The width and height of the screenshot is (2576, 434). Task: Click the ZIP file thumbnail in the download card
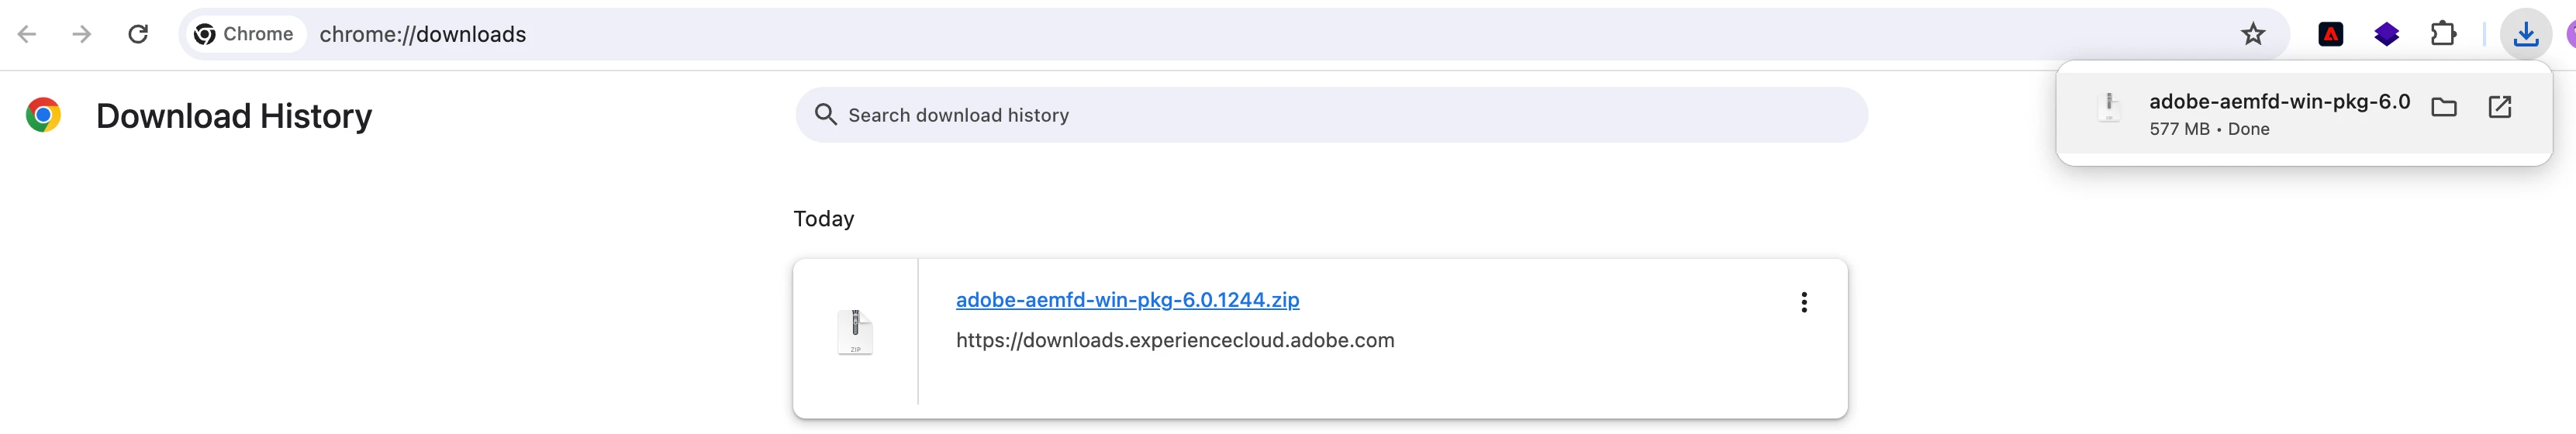855,332
